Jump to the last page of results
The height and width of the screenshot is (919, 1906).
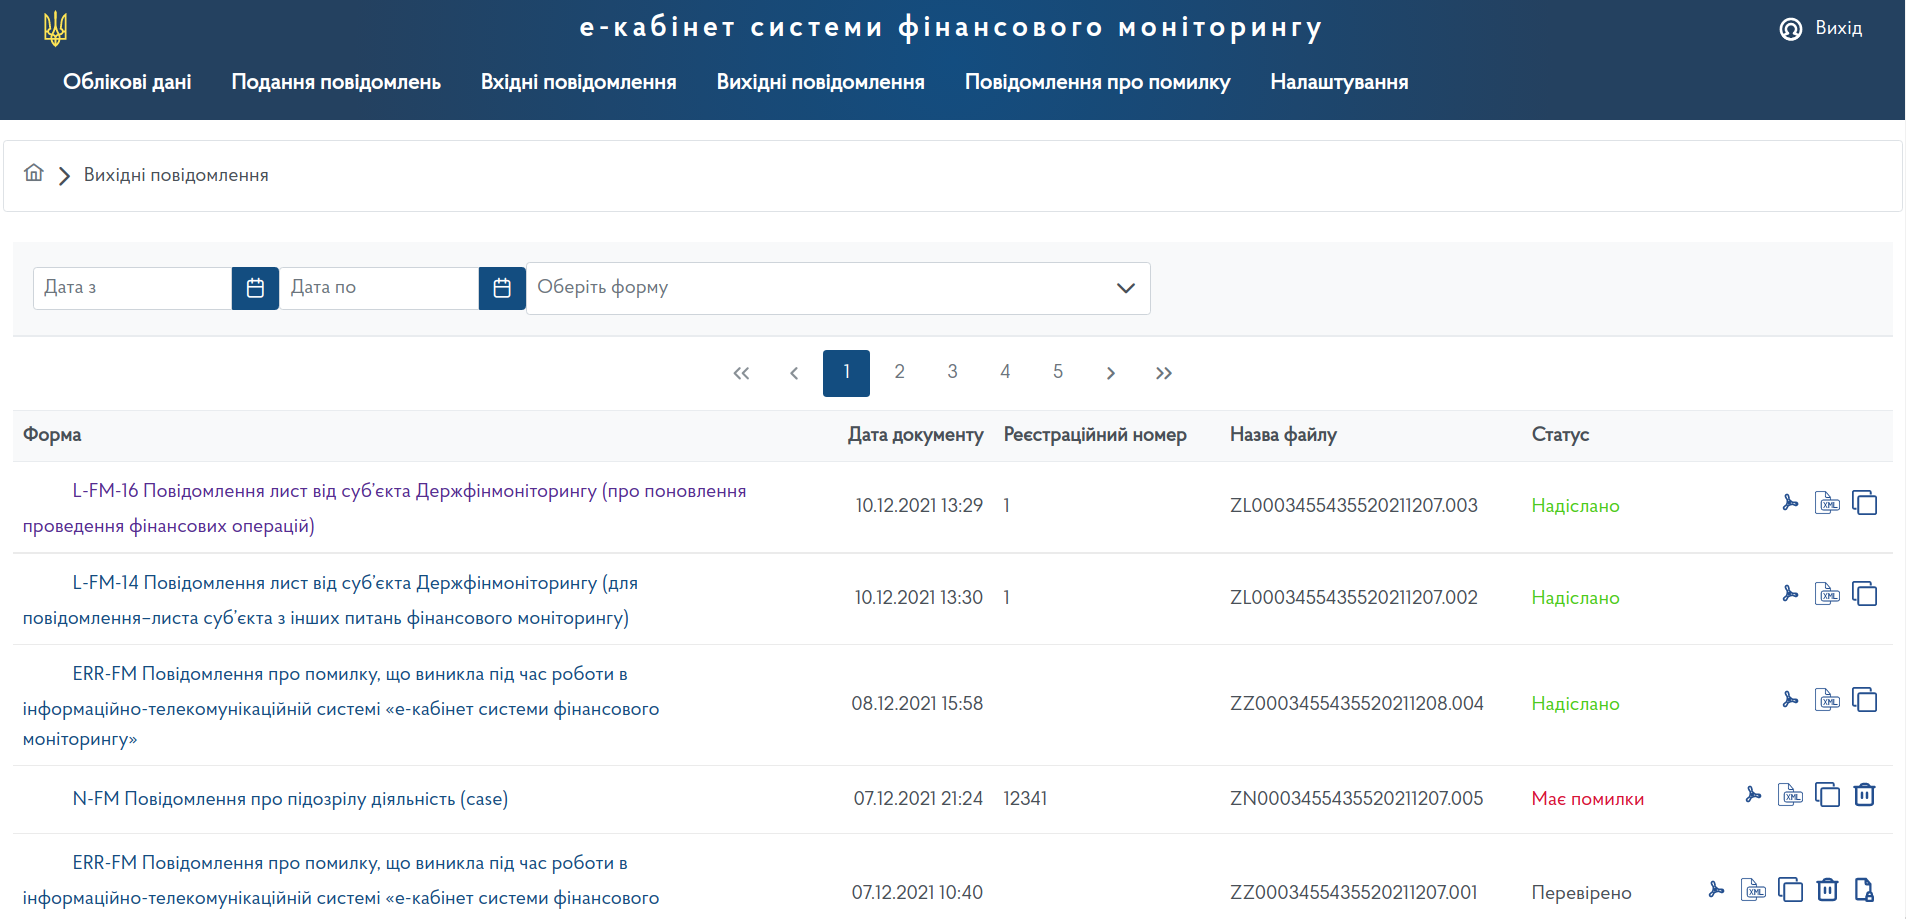[x=1163, y=373]
